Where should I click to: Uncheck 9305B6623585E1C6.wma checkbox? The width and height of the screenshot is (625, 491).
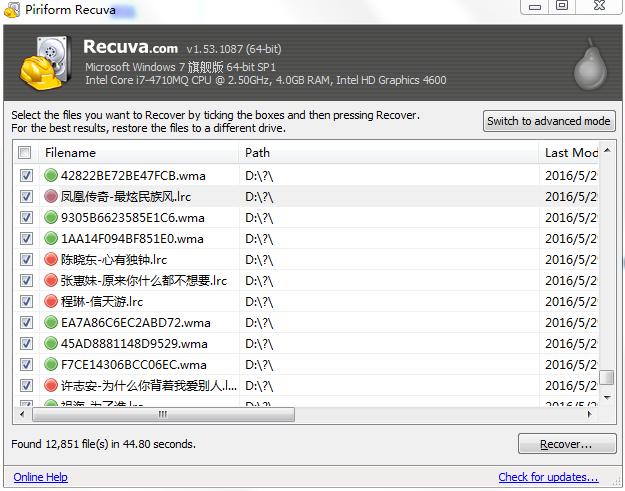point(26,218)
